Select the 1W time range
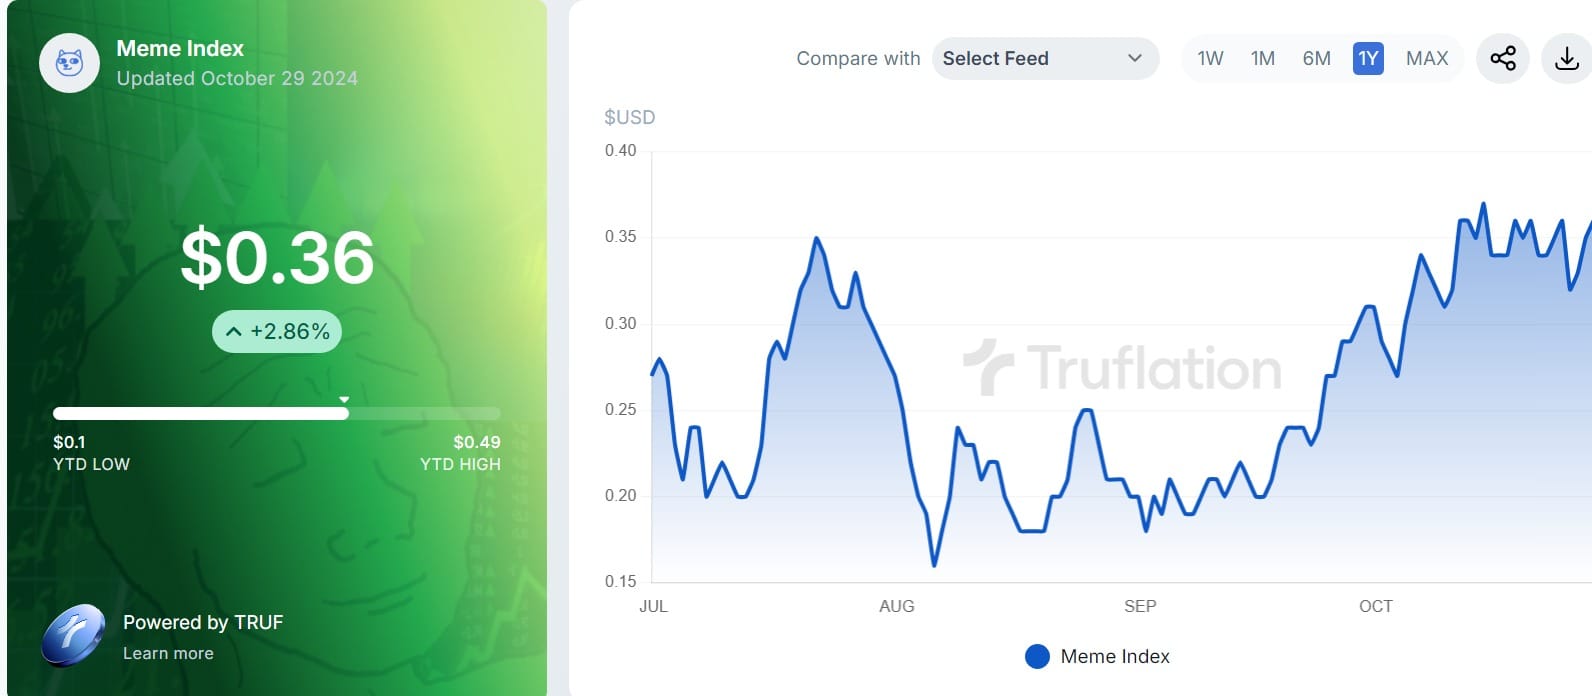 [x=1210, y=59]
